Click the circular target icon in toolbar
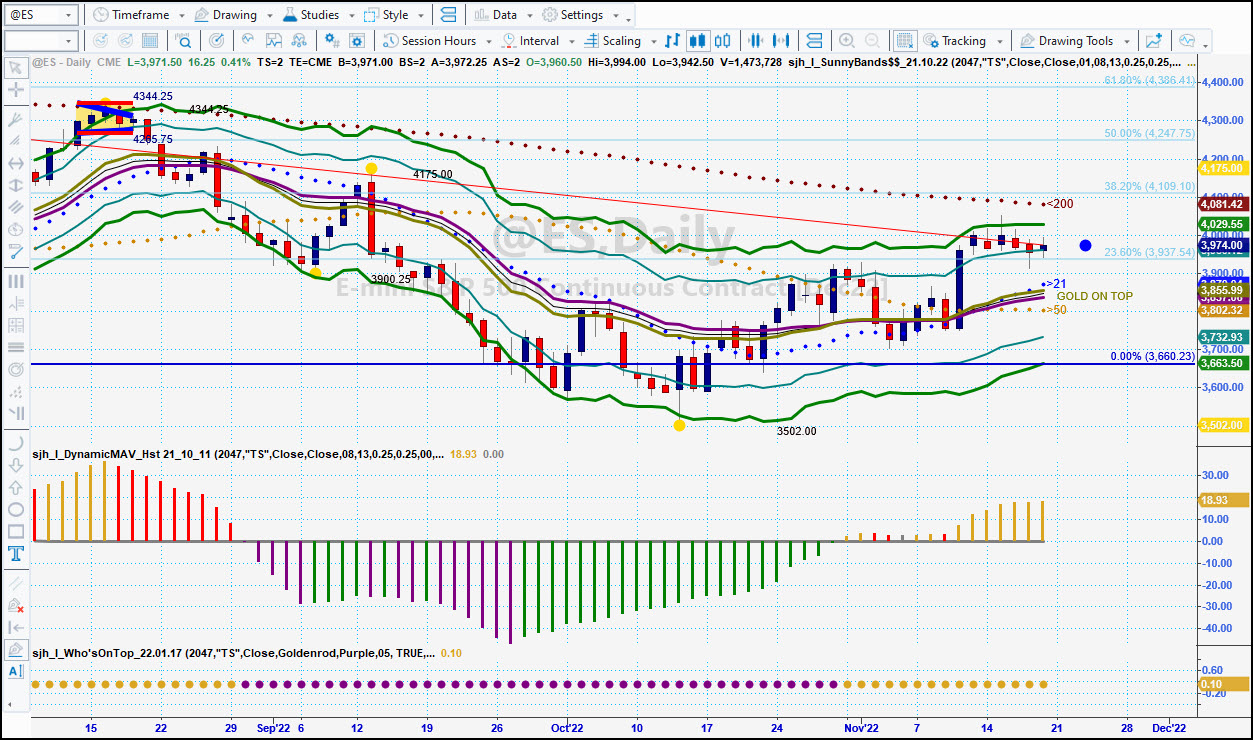Viewport: 1253px width, 740px height. pos(217,41)
